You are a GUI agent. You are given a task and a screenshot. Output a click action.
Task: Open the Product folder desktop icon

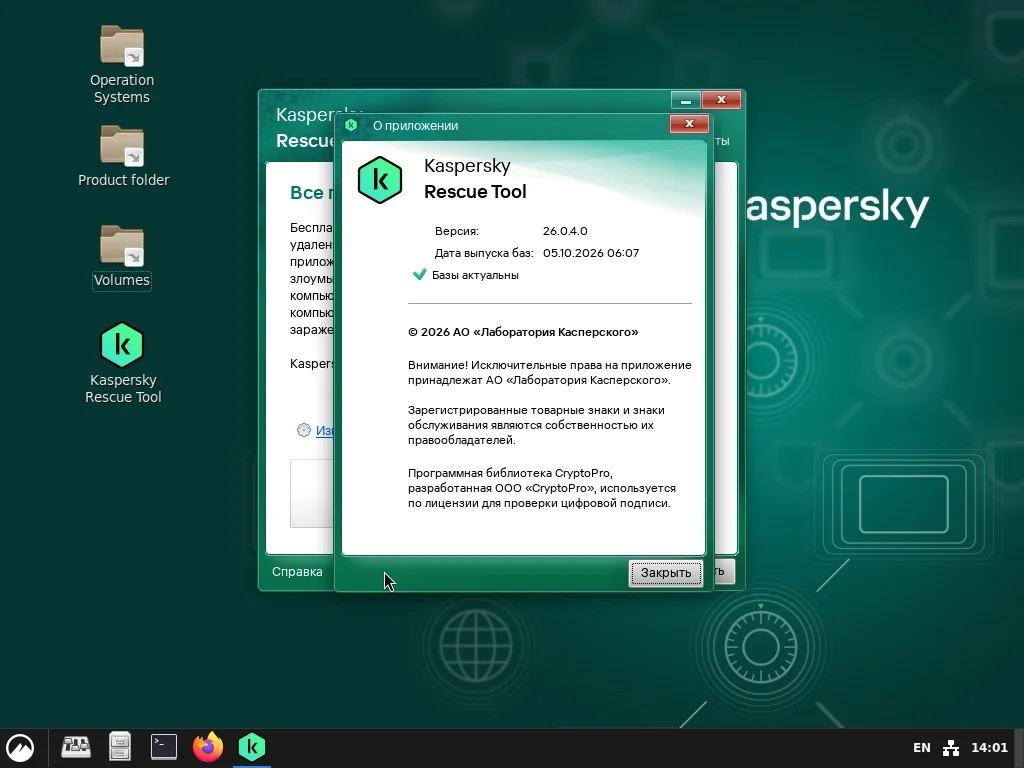123,156
